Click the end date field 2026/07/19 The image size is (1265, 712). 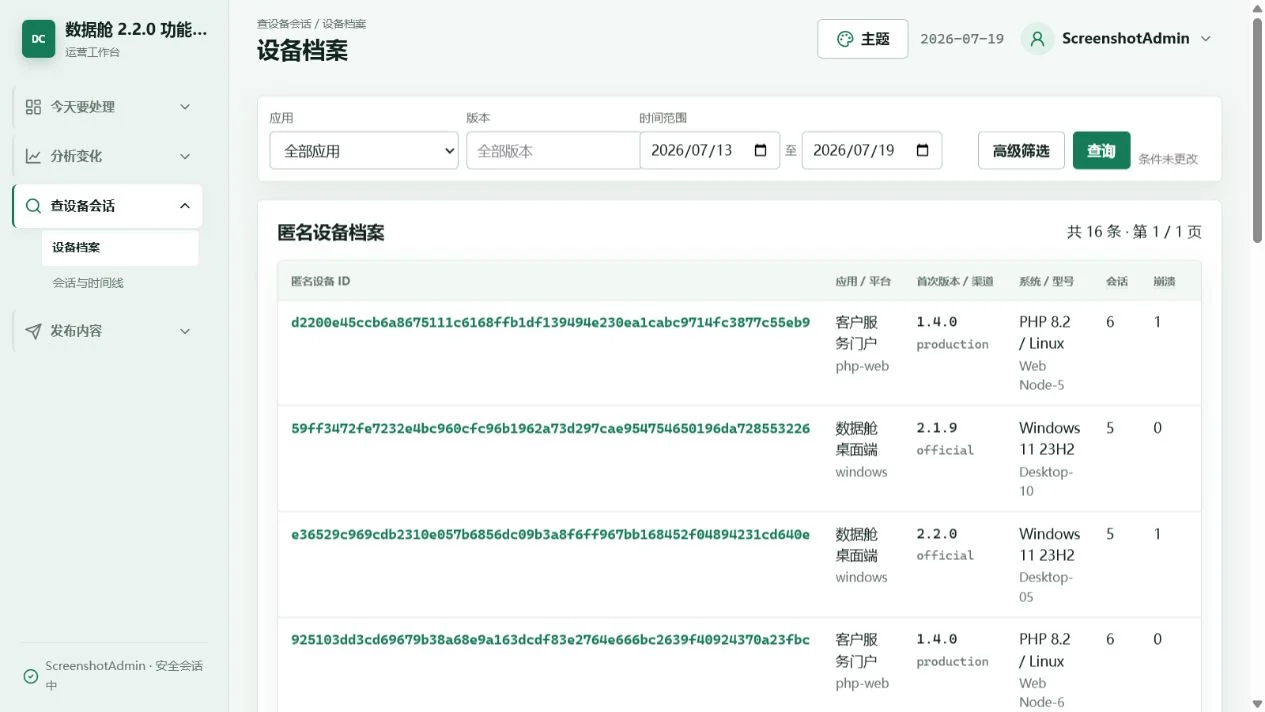click(871, 150)
